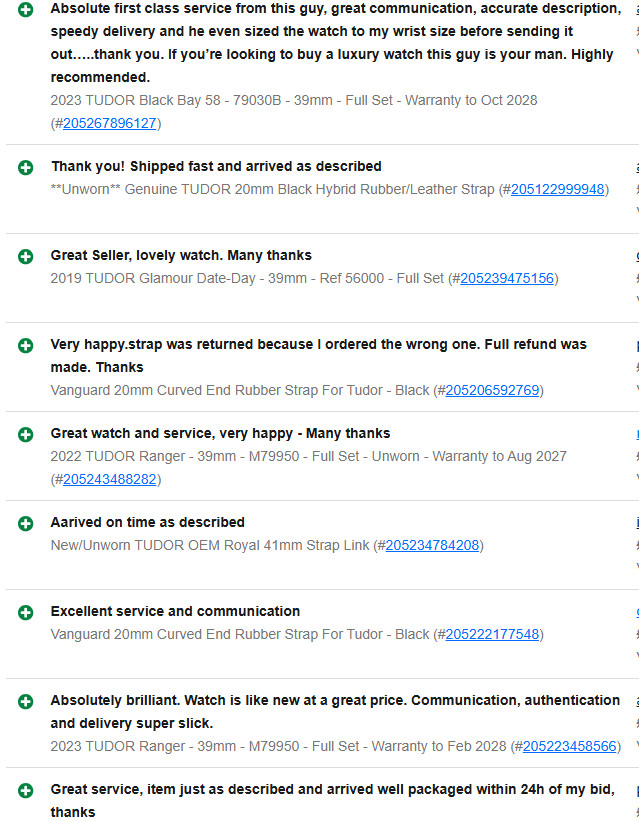Click the 'Thank you! Shipped fast' feedback comment
This screenshot has height=821, width=639.
pos(216,166)
